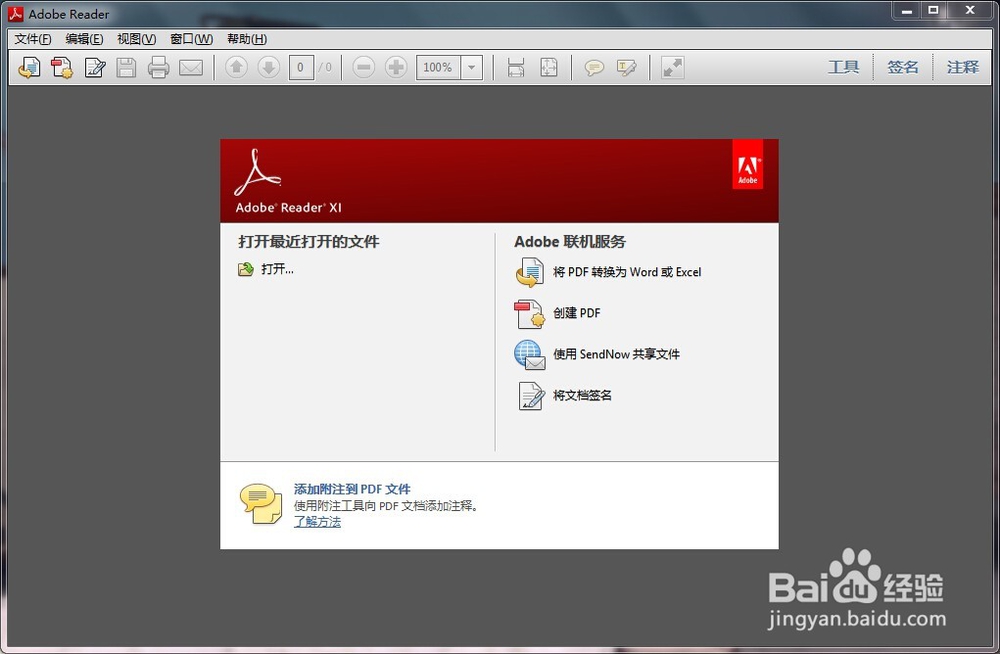Click the sign document pen icon
Screen dimensions: 1000x654
(531, 396)
